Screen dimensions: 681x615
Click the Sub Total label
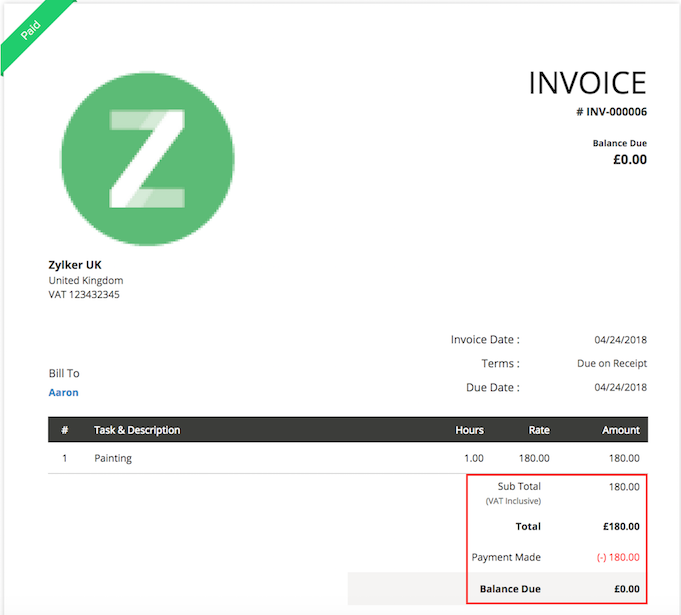[519, 486]
